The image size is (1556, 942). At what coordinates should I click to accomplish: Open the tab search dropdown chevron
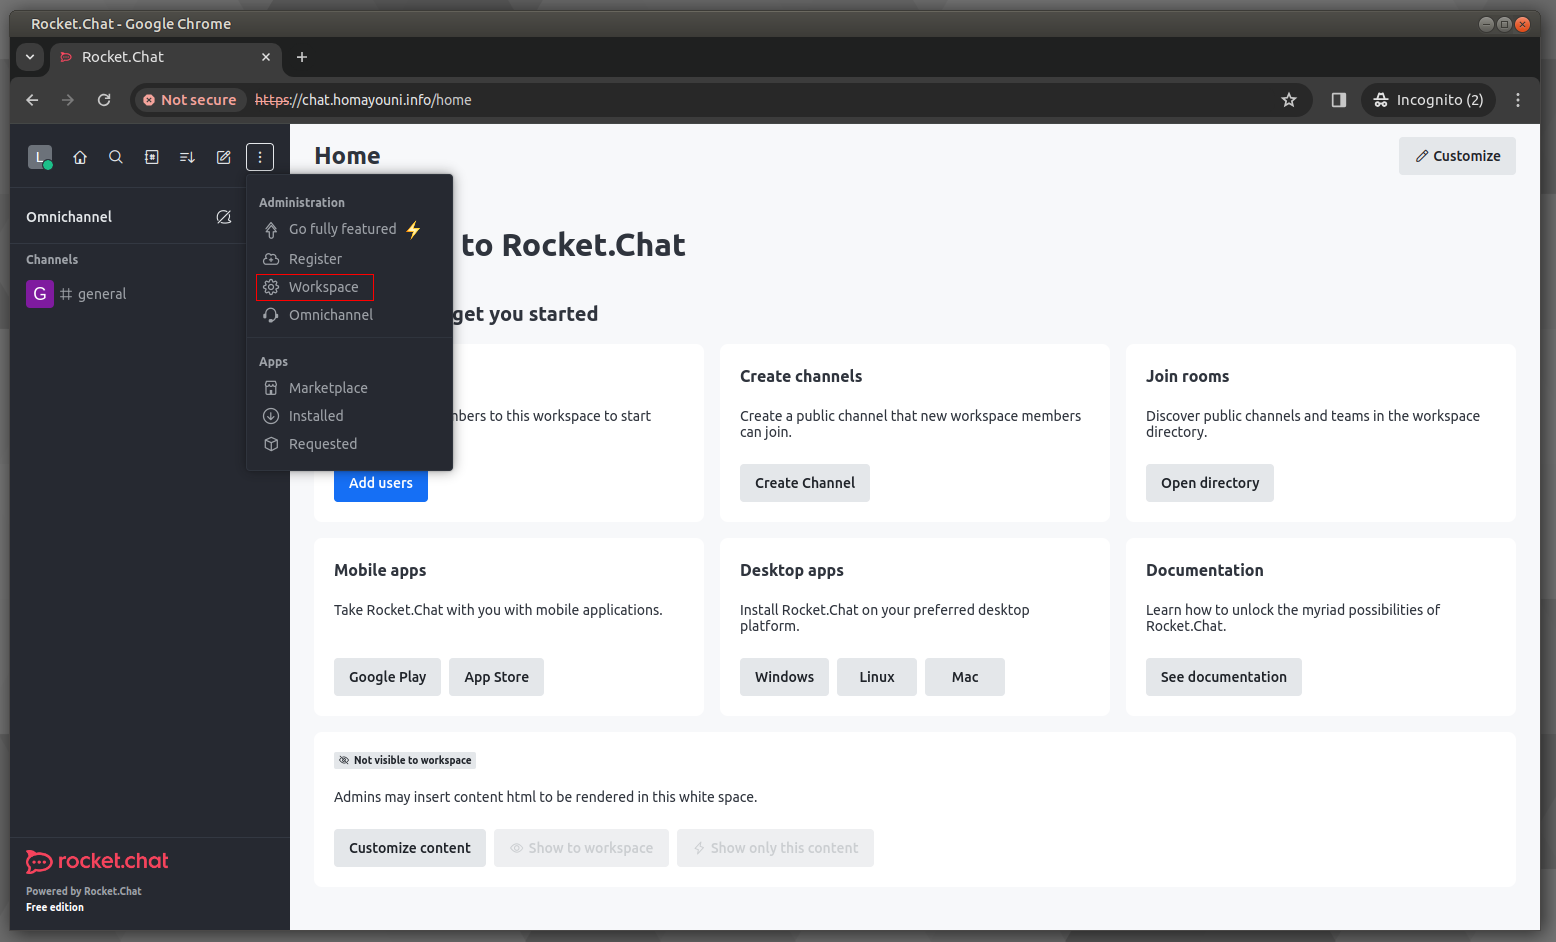30,57
